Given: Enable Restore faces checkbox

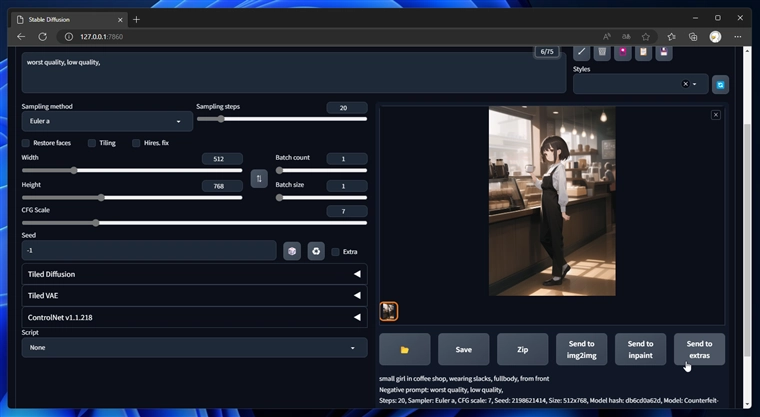Looking at the screenshot, I should (x=26, y=143).
